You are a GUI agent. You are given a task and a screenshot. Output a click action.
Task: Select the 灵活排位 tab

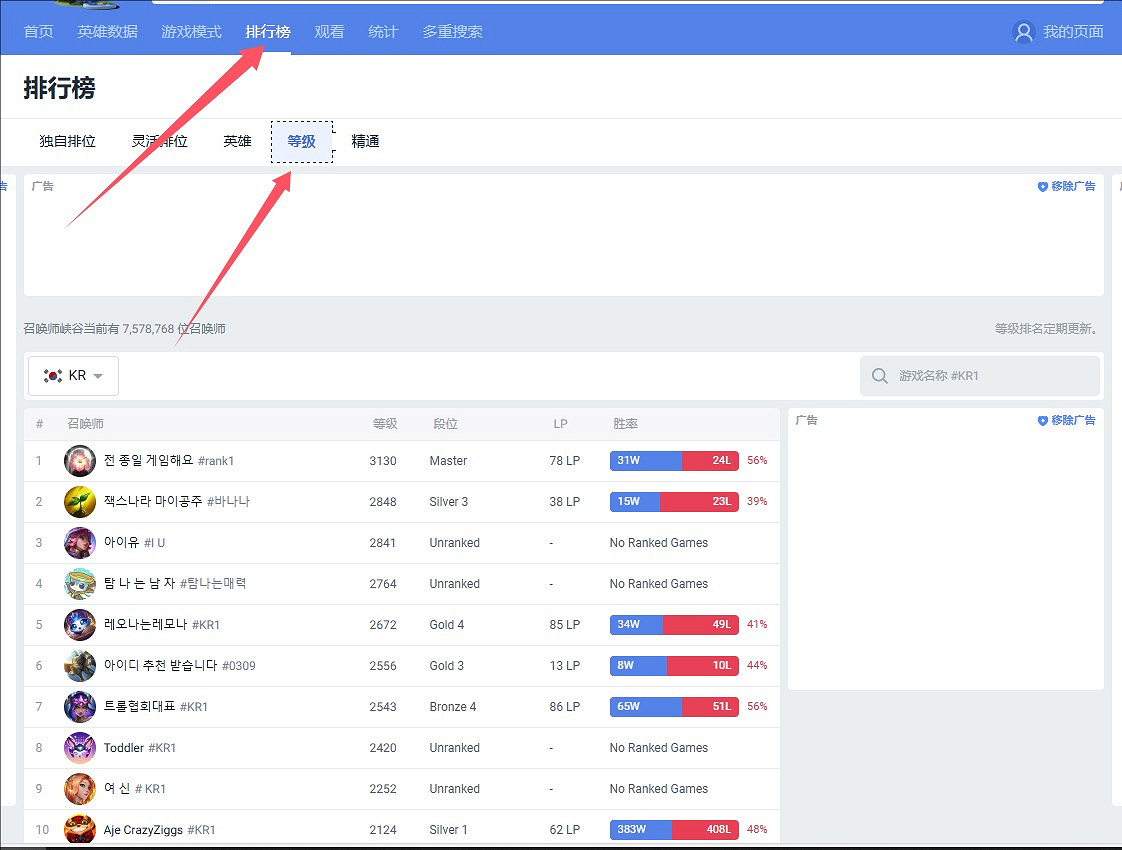(x=159, y=142)
